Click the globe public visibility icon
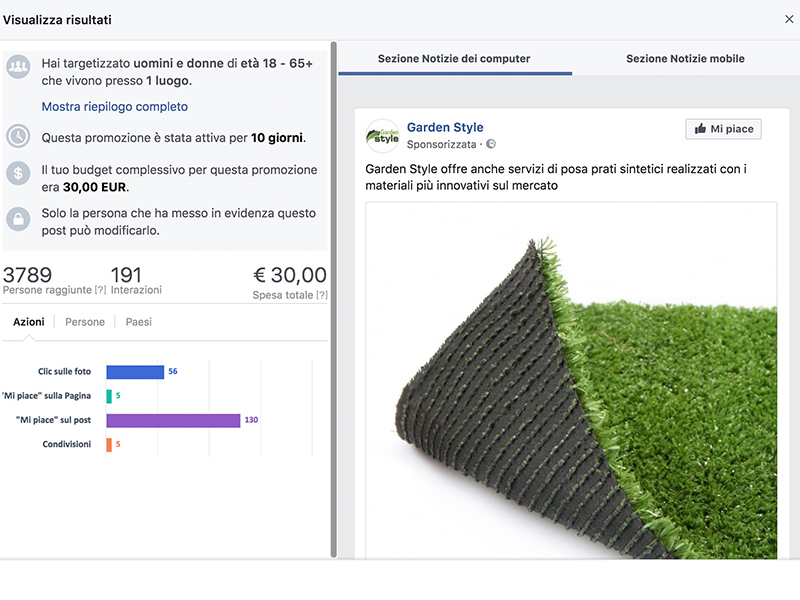Screen dimensions: 800x600 pos(491,144)
